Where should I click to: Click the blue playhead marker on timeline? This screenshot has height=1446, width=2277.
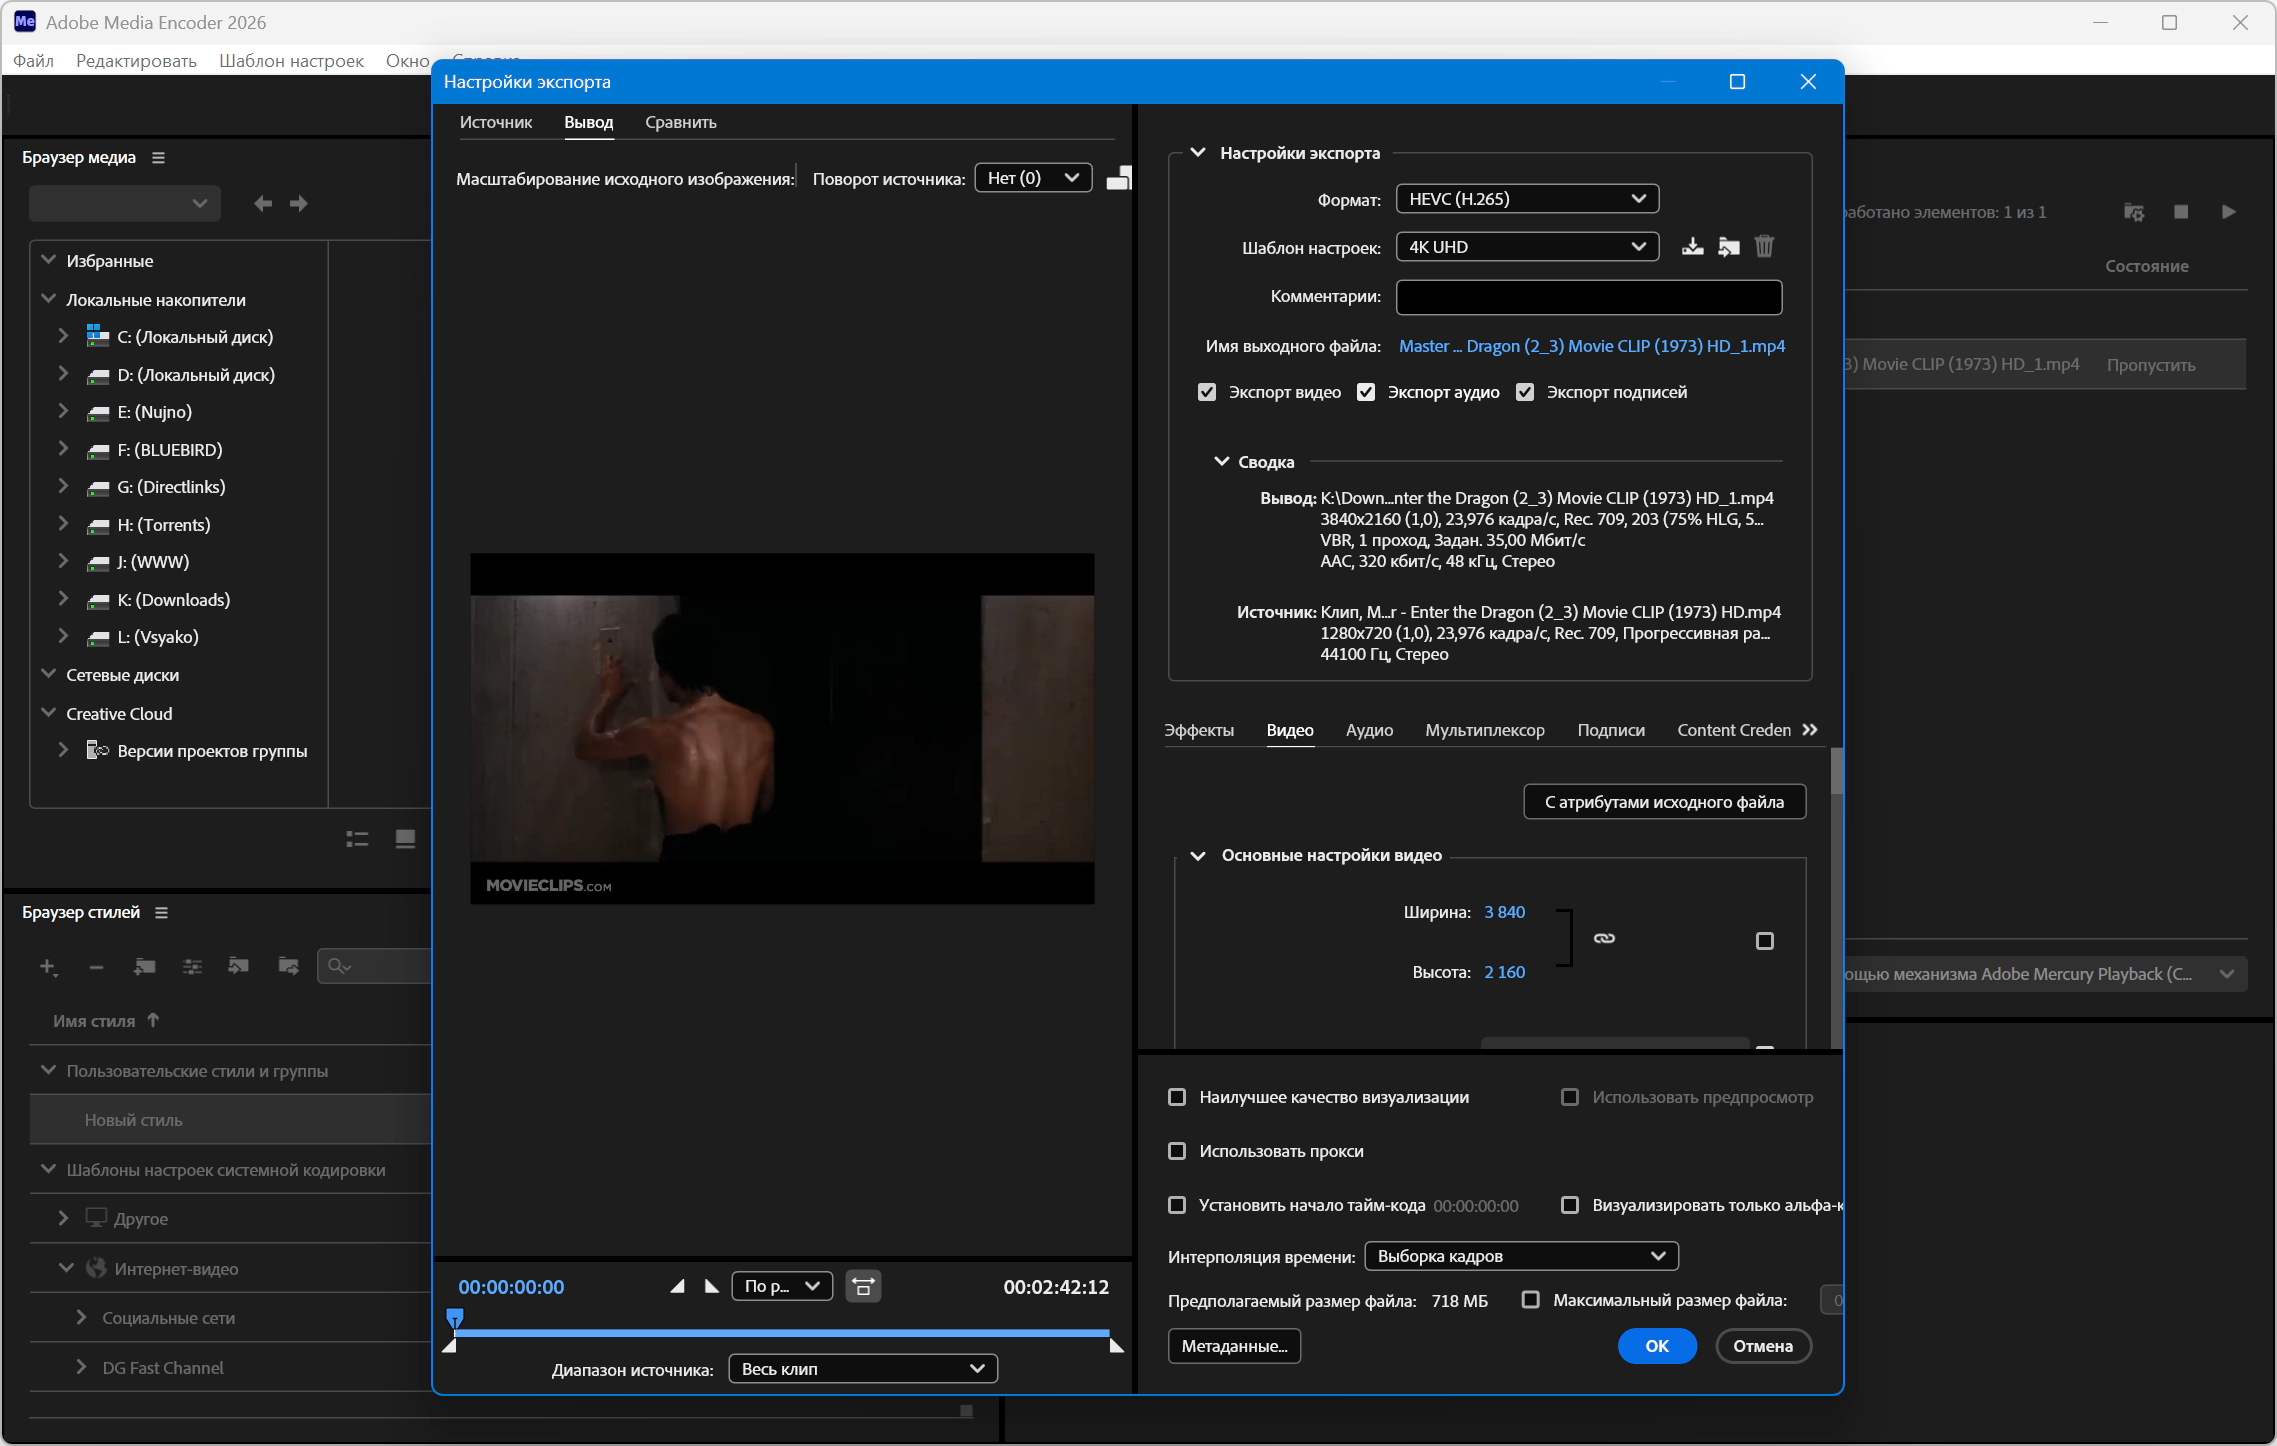[455, 1317]
